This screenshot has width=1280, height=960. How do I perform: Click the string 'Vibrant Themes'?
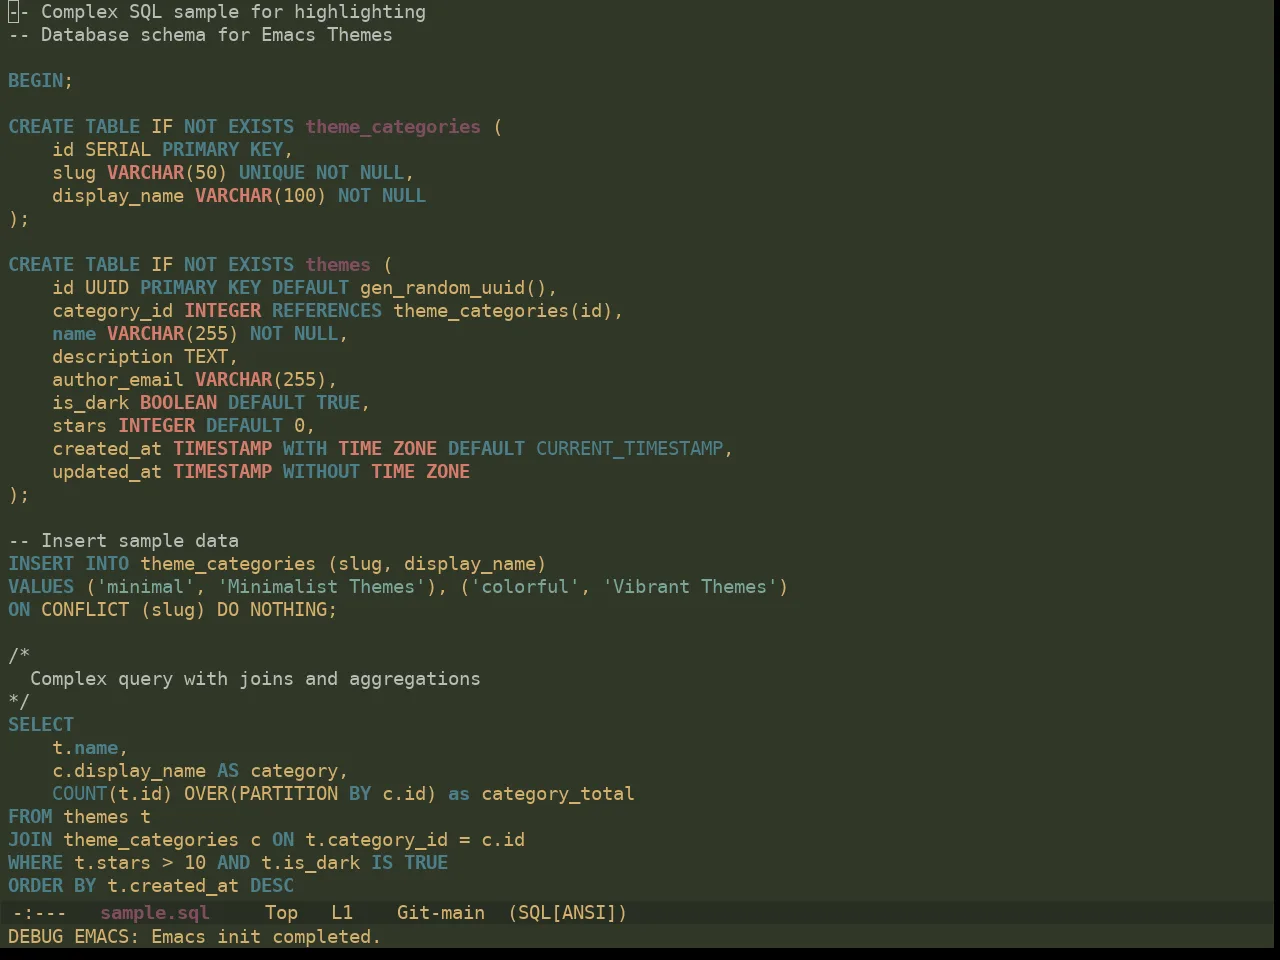pos(689,586)
